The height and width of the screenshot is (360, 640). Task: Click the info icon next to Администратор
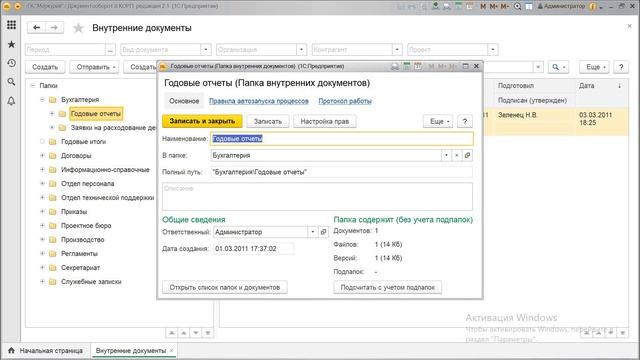click(592, 6)
